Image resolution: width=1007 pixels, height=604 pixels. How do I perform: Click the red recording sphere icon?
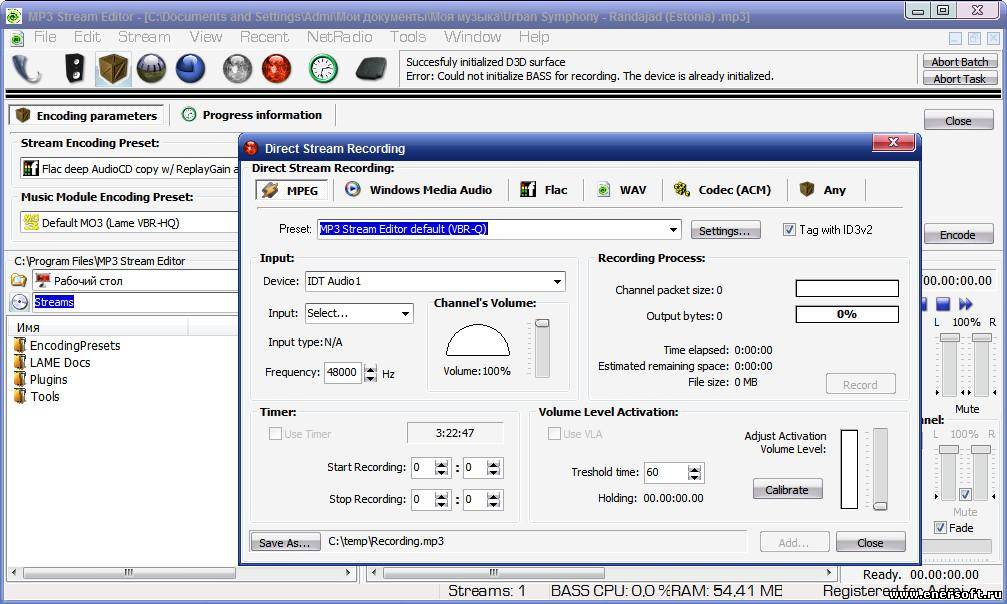276,69
